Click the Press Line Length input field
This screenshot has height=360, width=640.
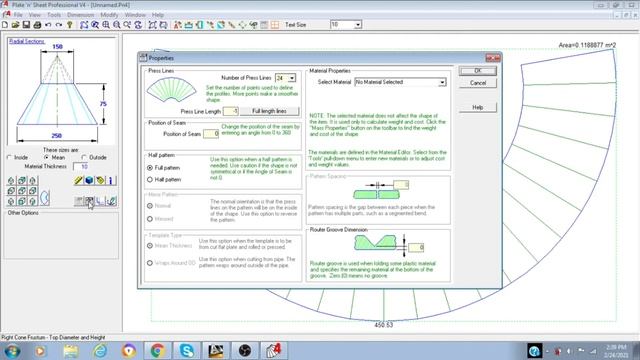pyautogui.click(x=231, y=111)
